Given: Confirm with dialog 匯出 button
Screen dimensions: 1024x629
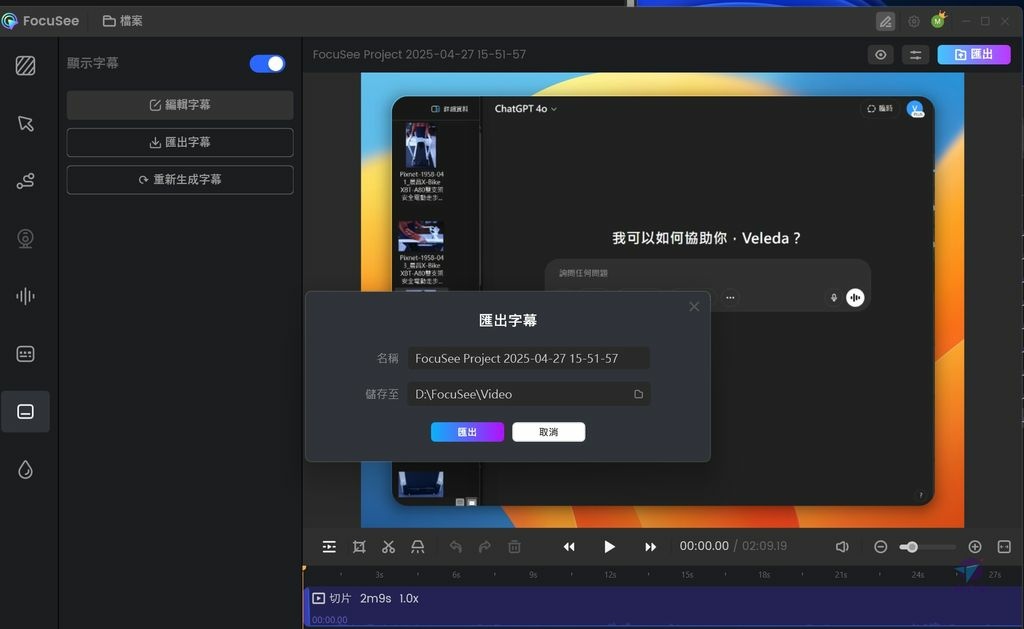Looking at the screenshot, I should pos(467,432).
